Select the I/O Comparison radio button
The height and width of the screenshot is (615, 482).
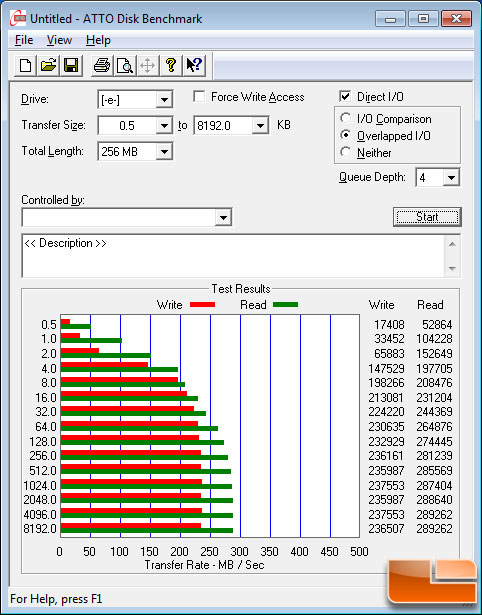click(x=346, y=118)
